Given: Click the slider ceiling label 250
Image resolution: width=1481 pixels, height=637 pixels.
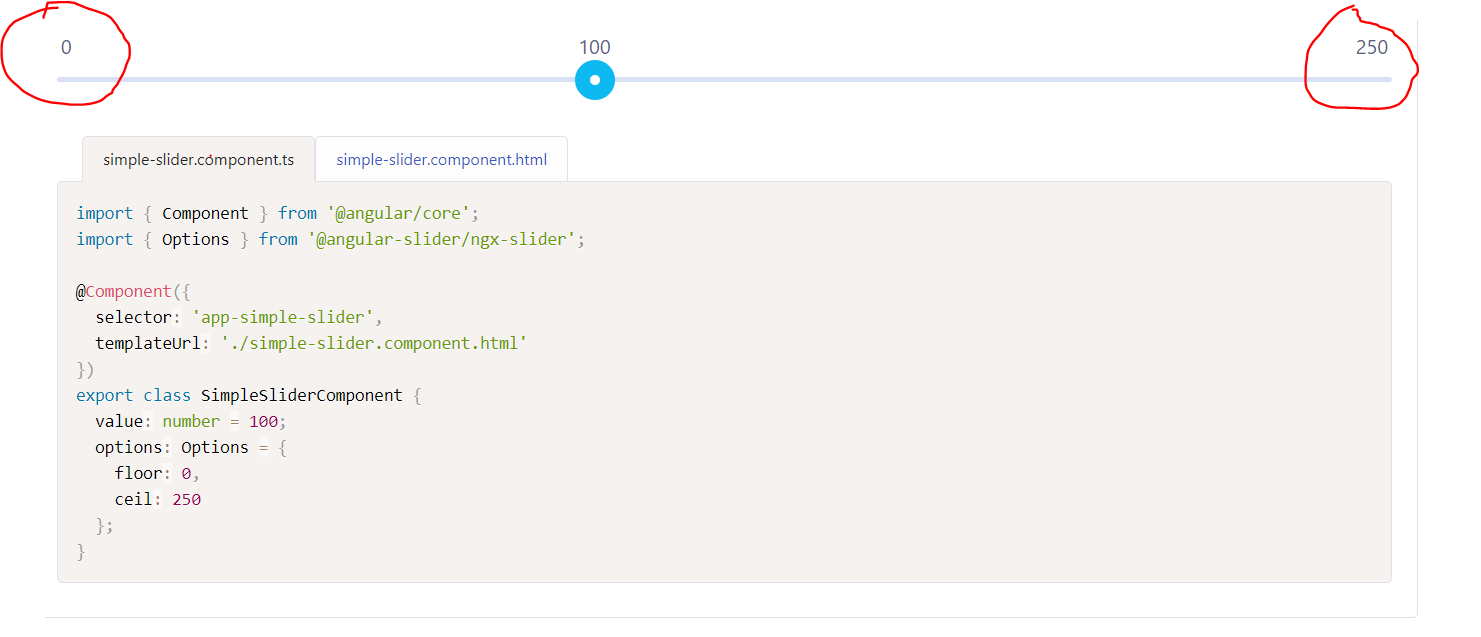Looking at the screenshot, I should (x=1371, y=46).
